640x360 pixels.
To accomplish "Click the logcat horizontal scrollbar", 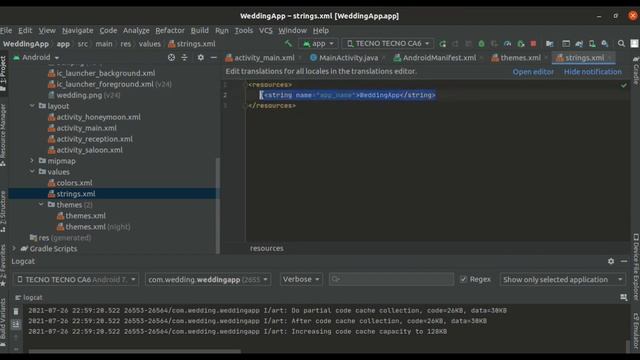I will click(x=135, y=350).
